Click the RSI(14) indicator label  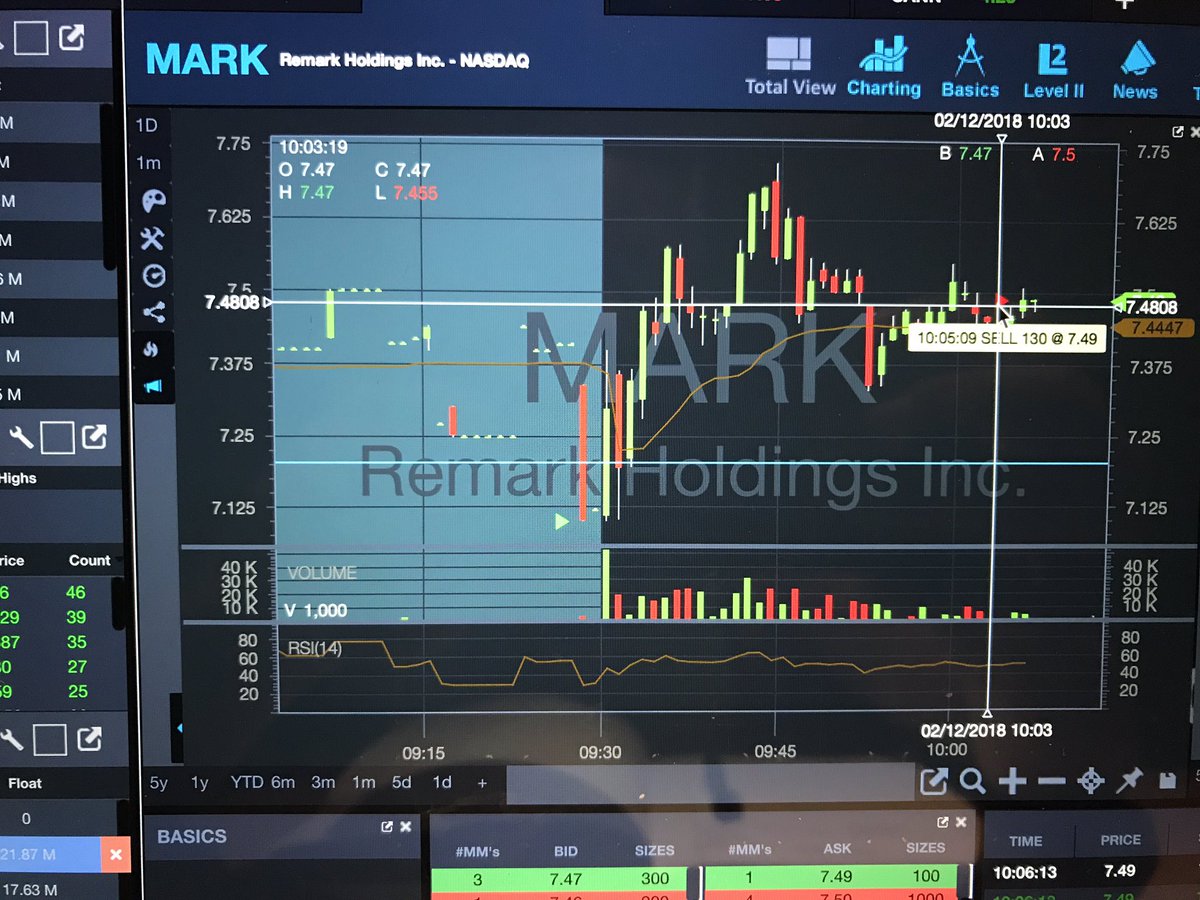[315, 648]
